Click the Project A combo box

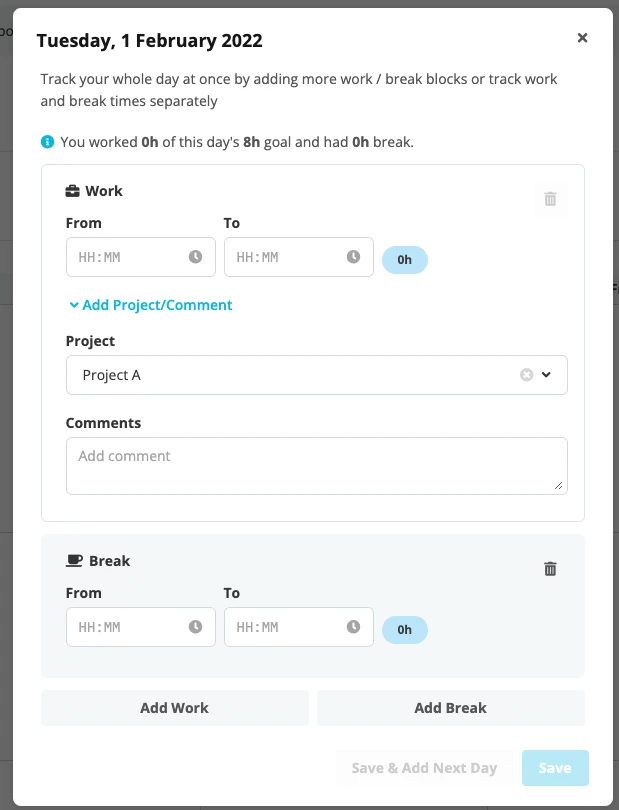click(x=317, y=375)
